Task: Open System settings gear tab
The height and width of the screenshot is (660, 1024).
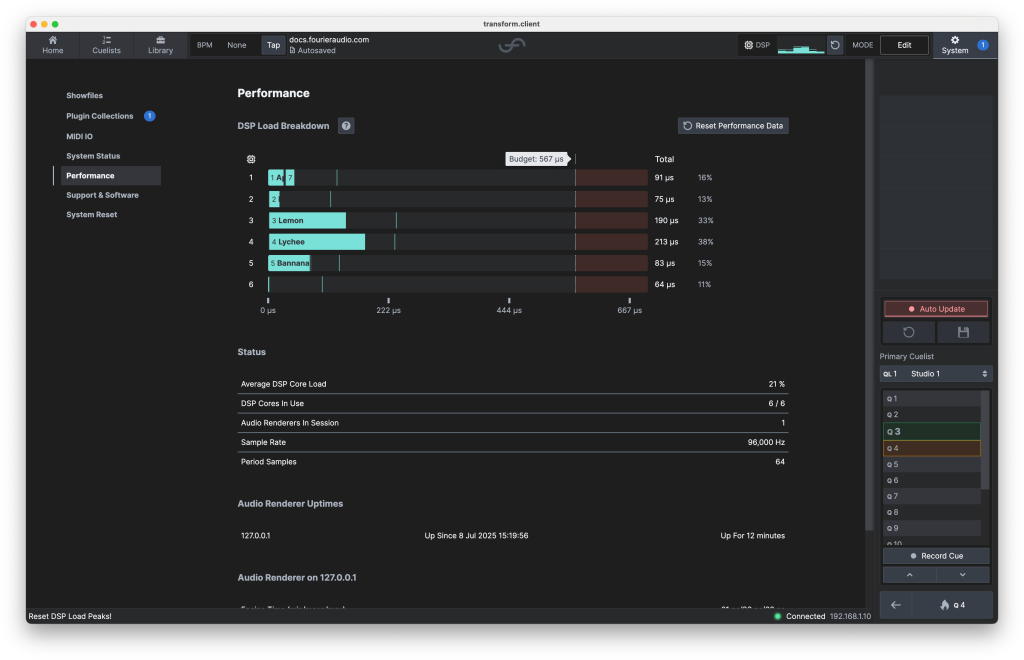Action: (x=955, y=45)
